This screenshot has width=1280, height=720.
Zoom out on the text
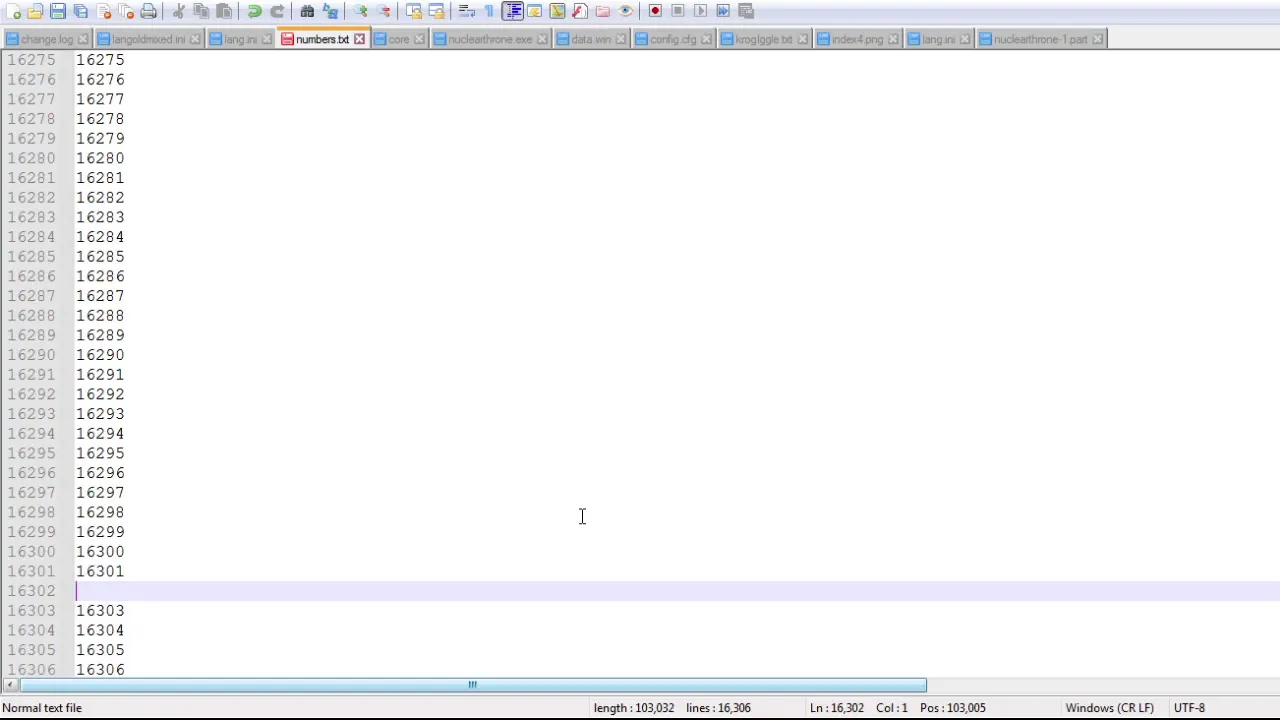coord(383,11)
